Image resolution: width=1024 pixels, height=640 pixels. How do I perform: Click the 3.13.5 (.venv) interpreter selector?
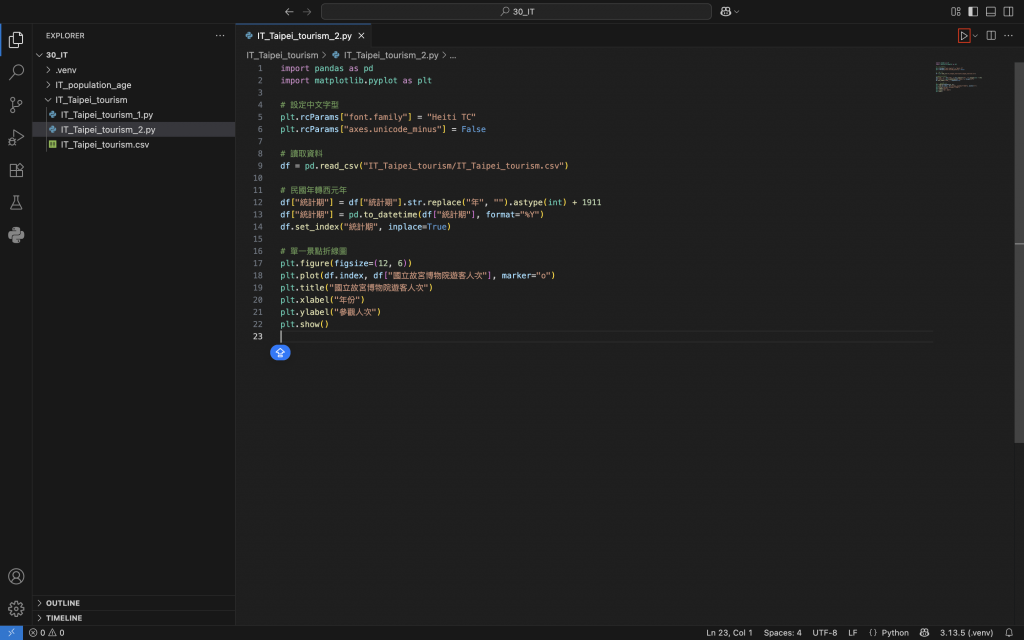[967, 633]
